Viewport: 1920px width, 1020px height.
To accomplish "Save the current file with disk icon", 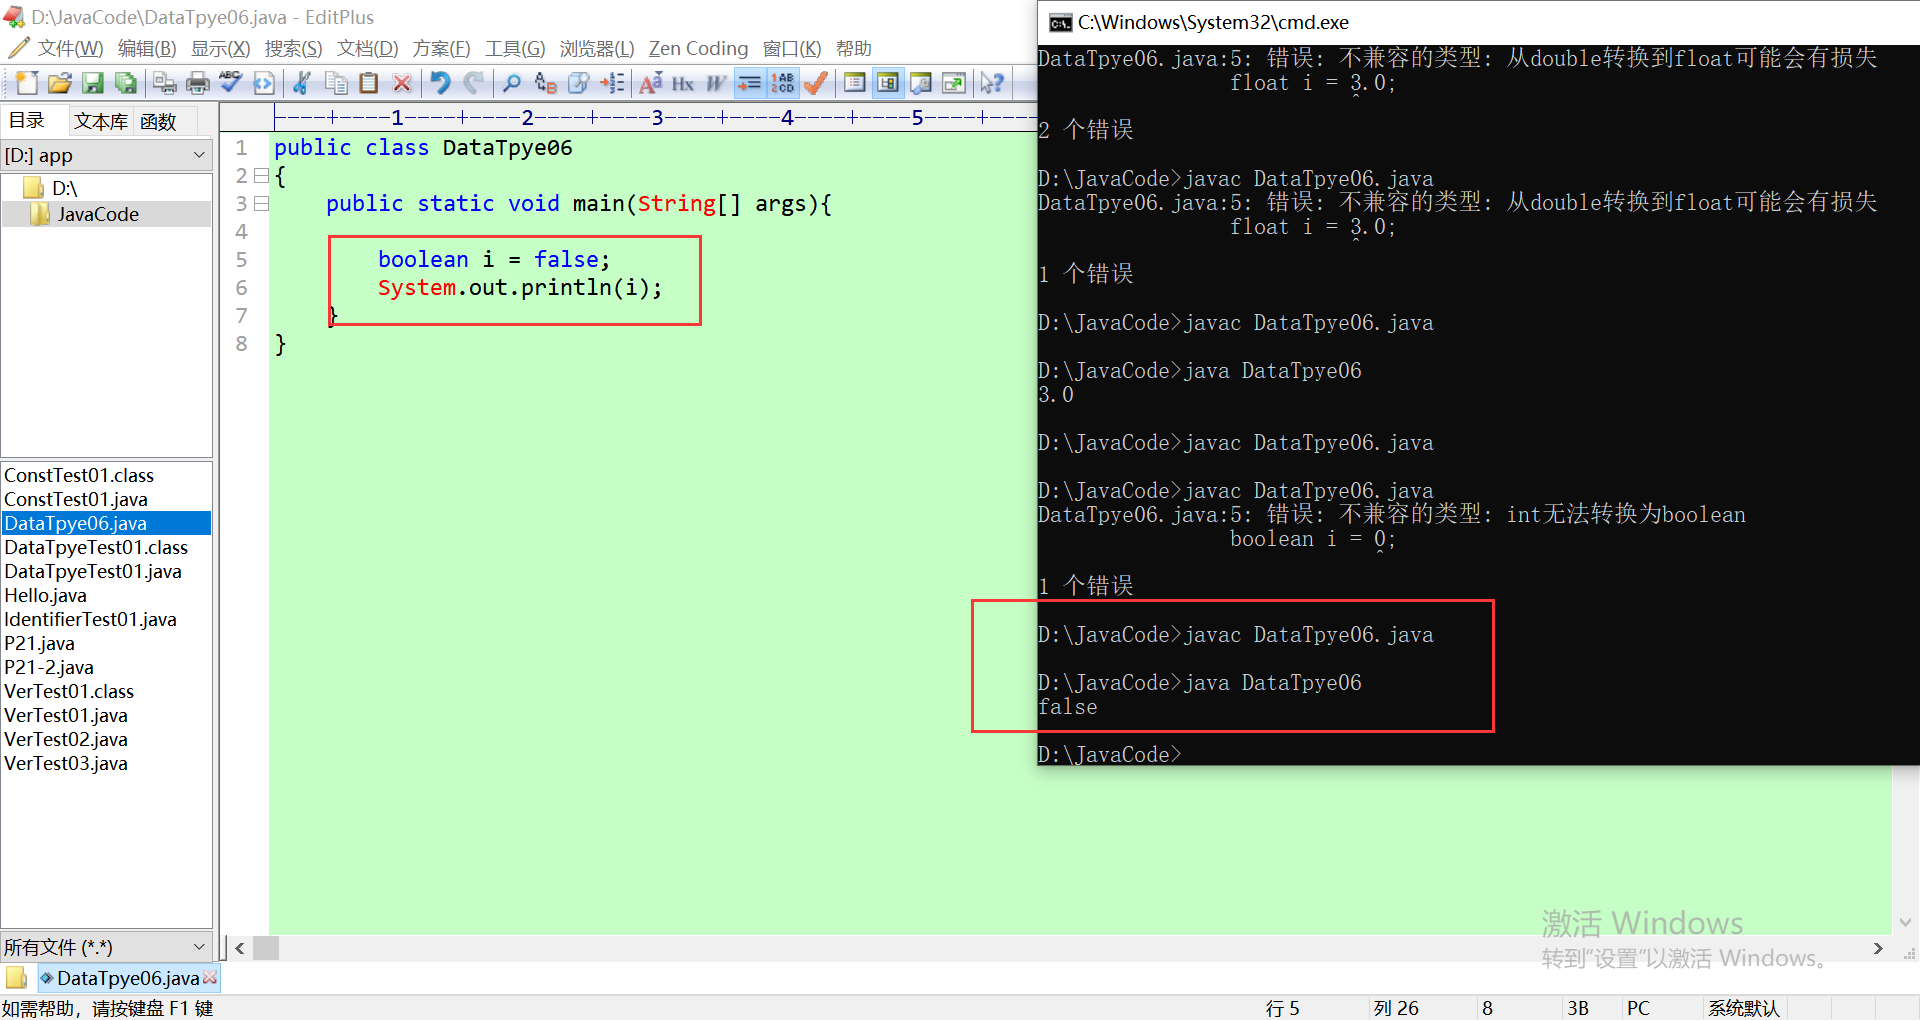I will [x=93, y=83].
